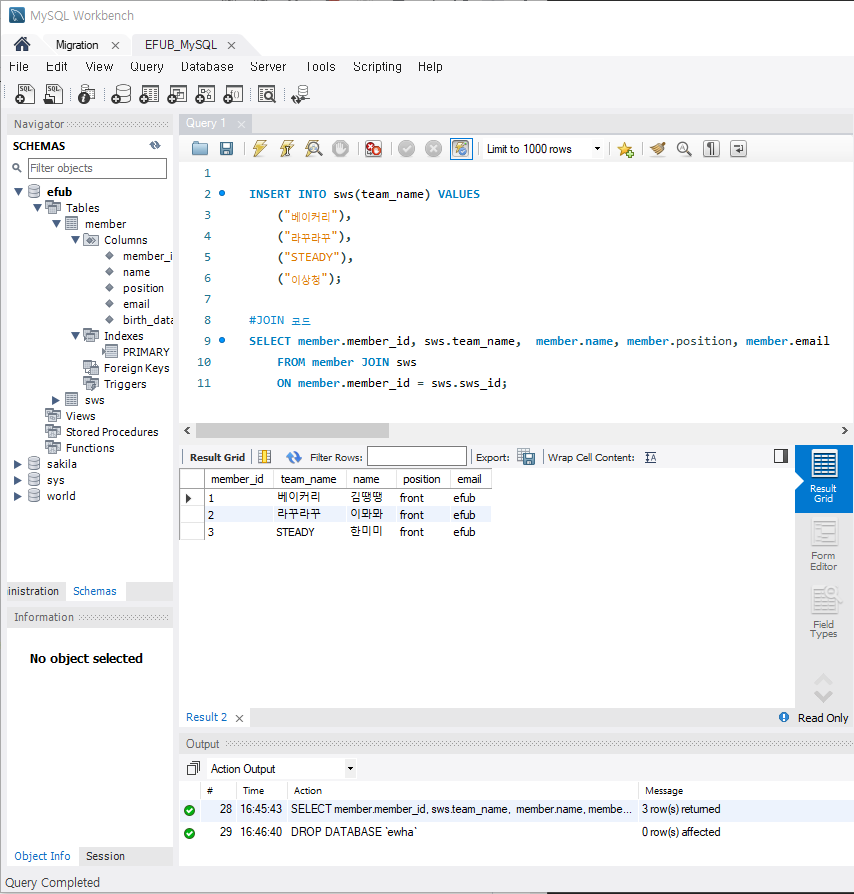
Task: Switch to the Migration tab
Action: click(77, 45)
